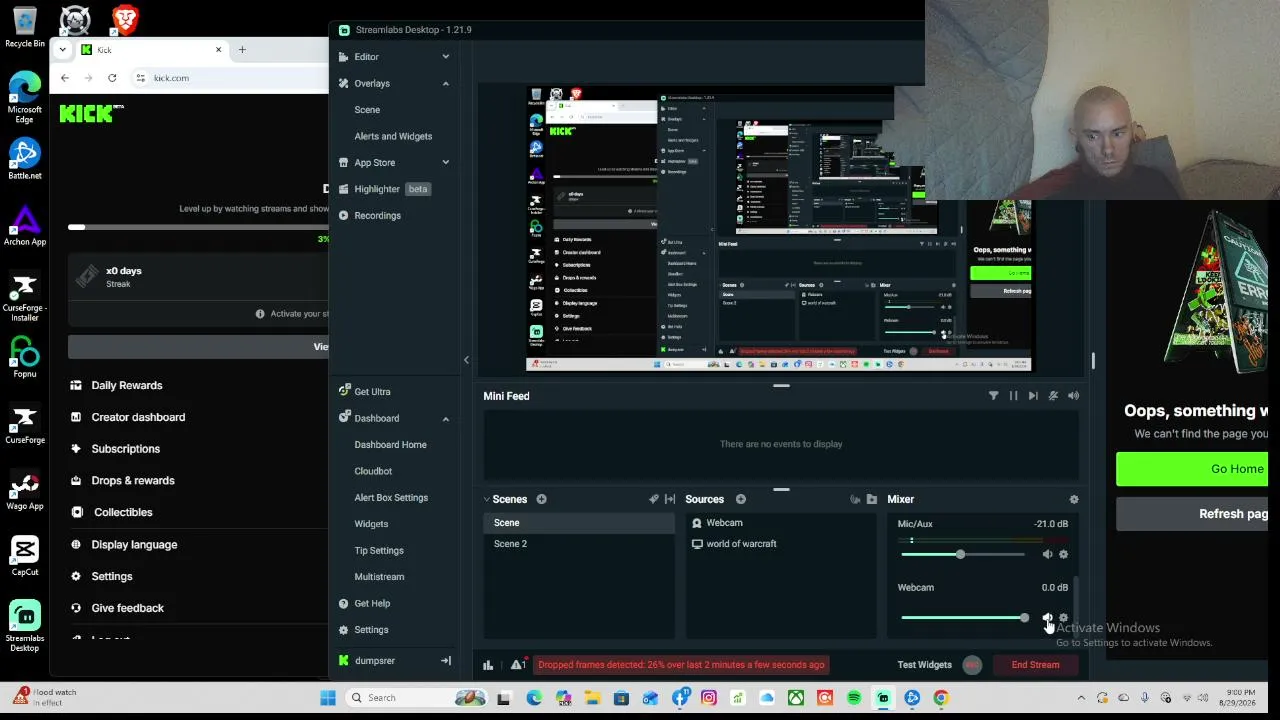Open Brave browser desktop icon

coord(125,18)
